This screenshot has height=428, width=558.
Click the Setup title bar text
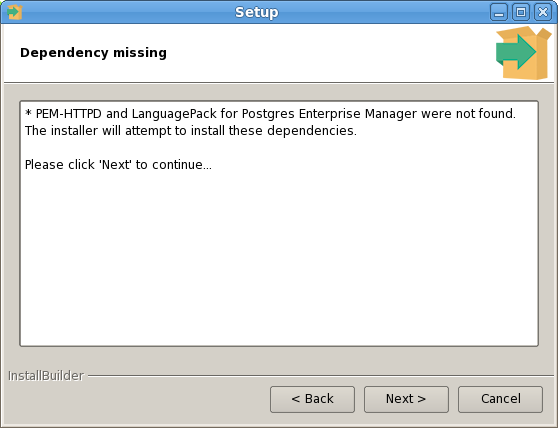coord(257,12)
